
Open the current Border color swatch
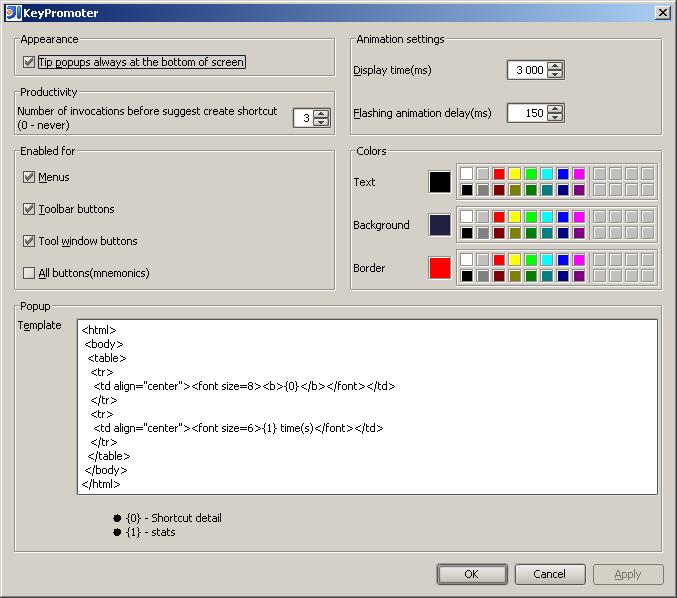[x=440, y=268]
